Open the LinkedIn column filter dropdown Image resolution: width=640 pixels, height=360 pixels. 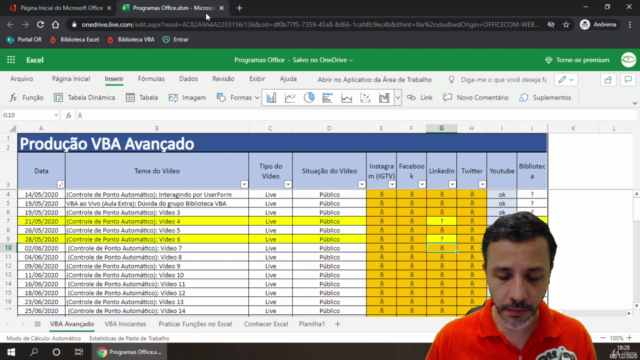tap(452, 184)
